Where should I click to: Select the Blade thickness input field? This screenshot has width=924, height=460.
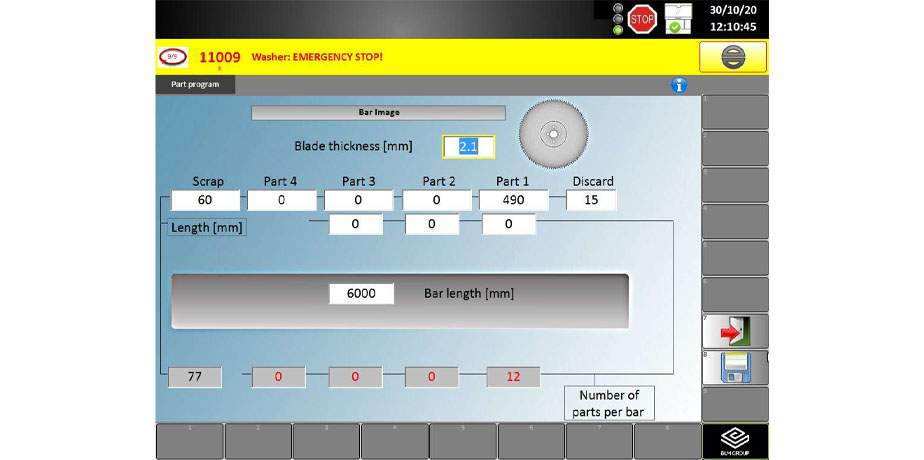(x=468, y=146)
